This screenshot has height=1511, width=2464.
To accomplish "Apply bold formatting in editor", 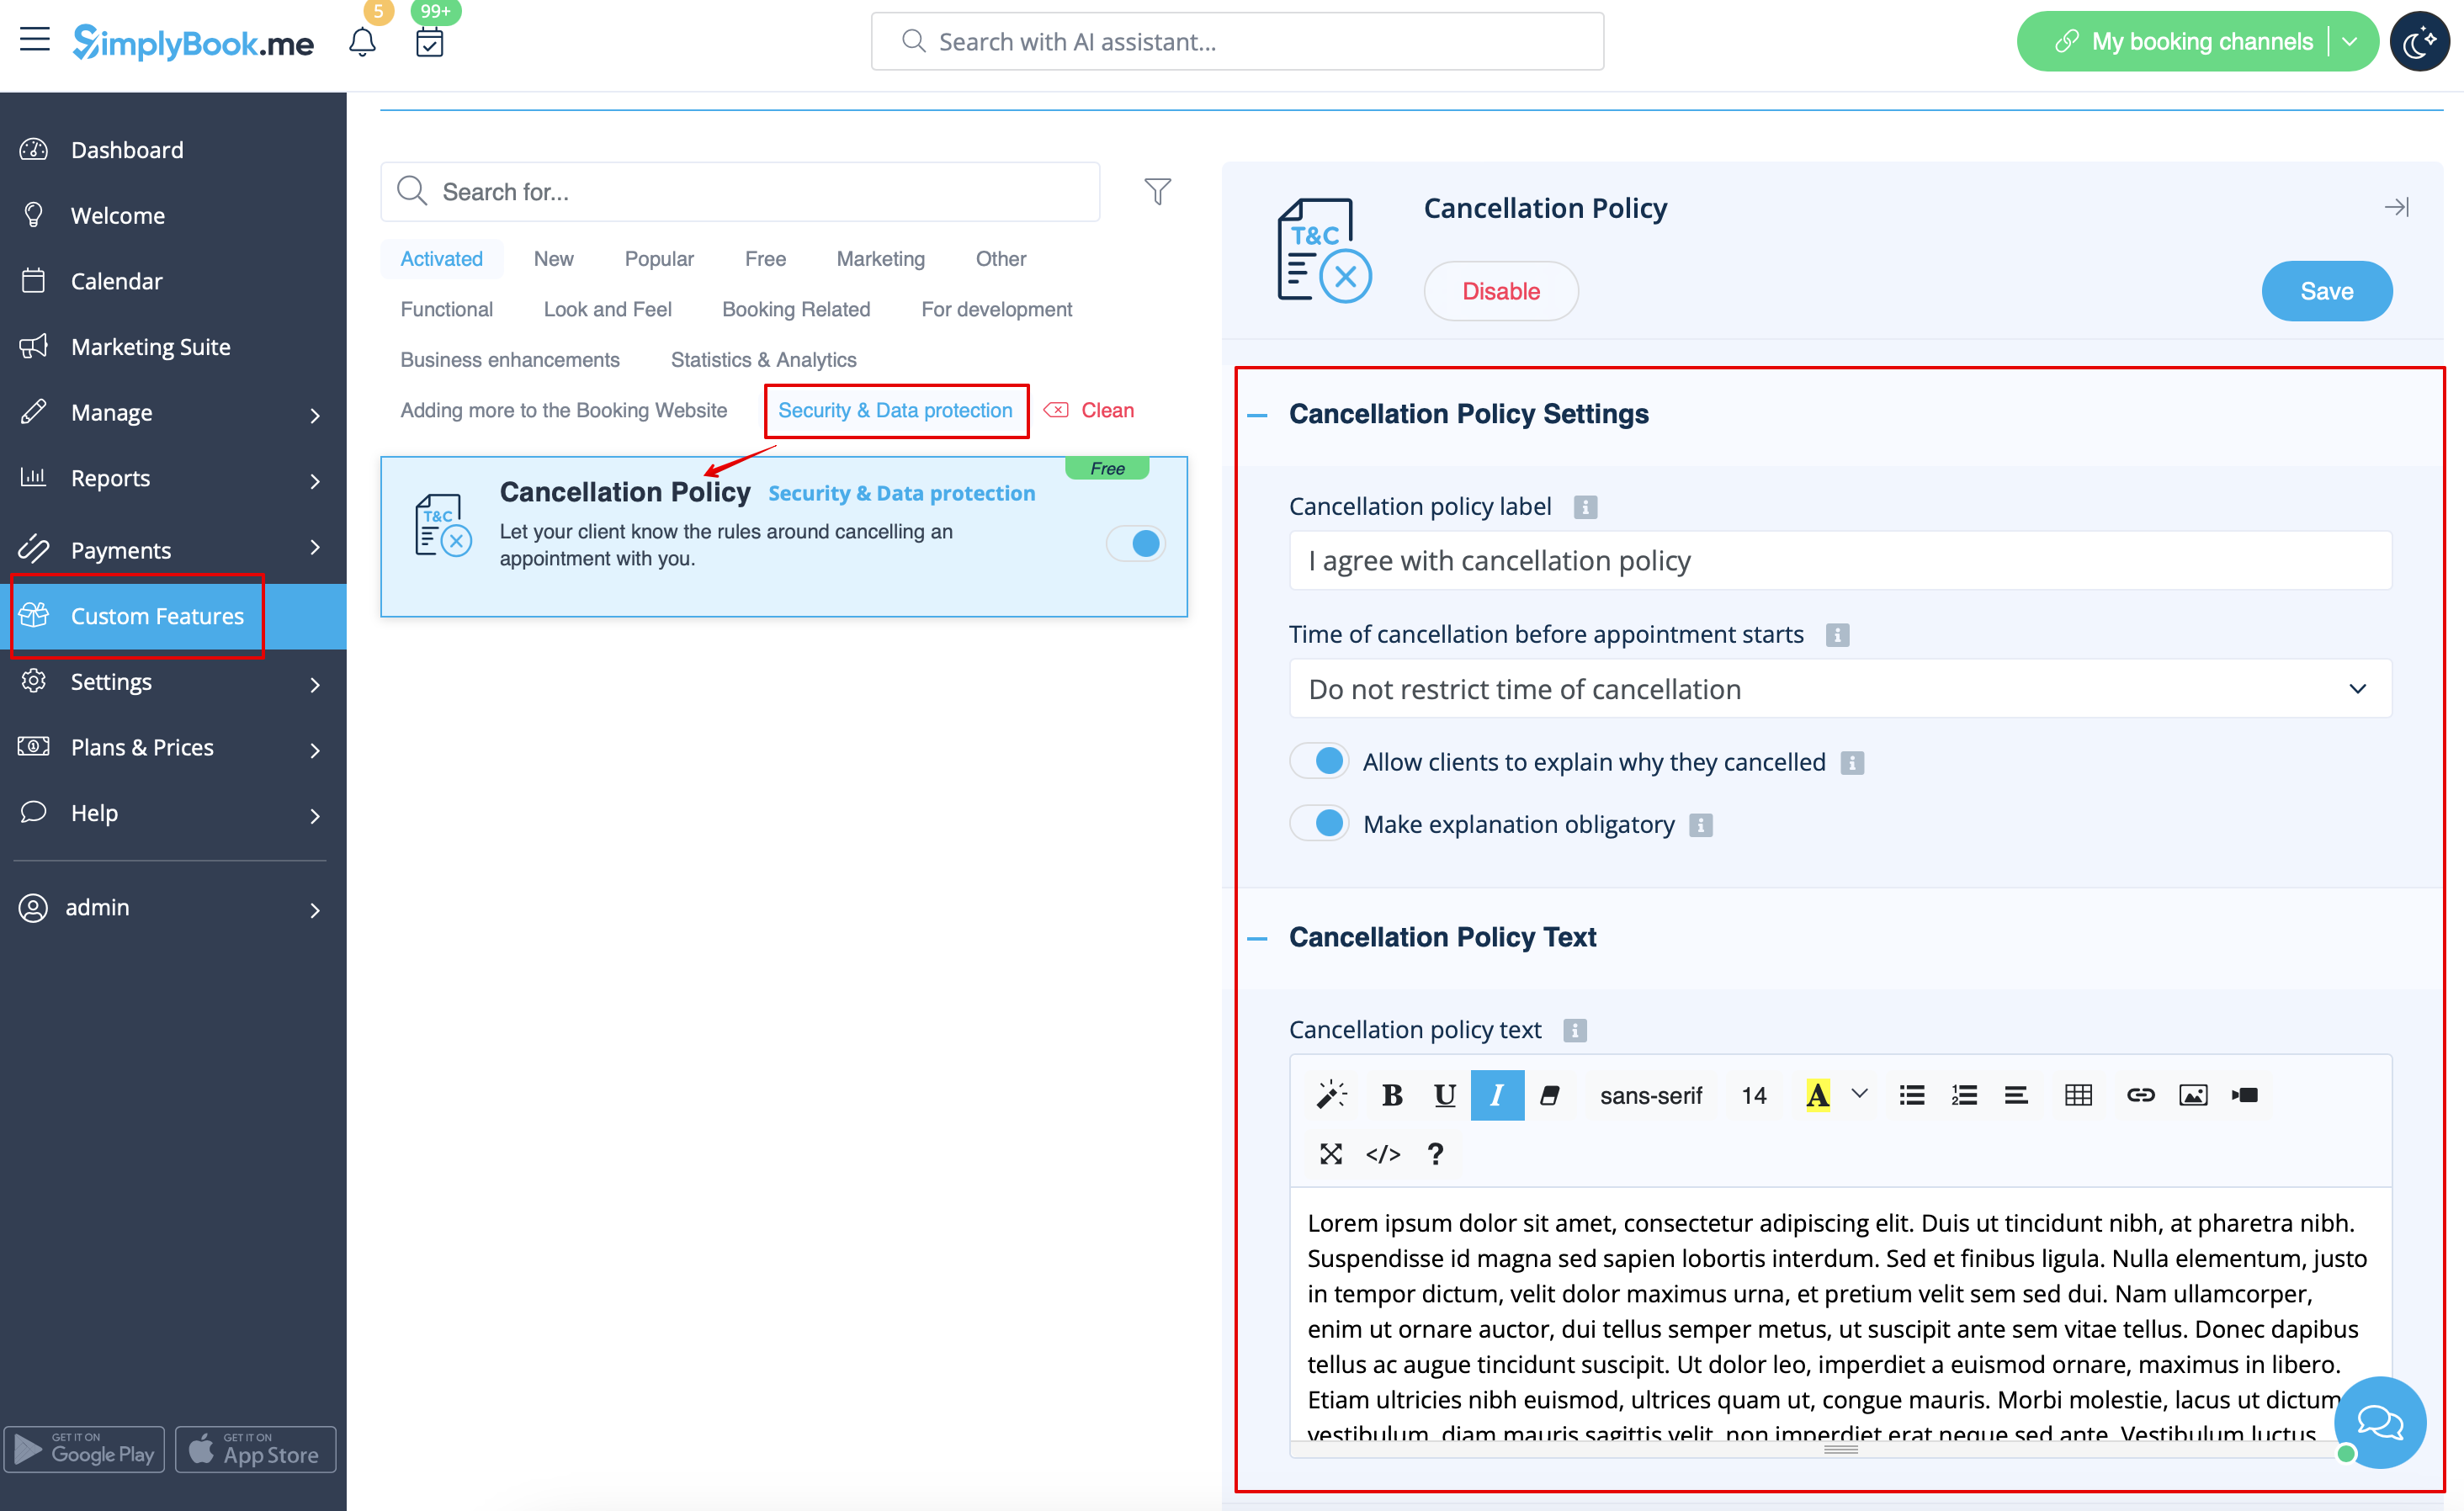I will pyautogui.click(x=1391, y=1095).
